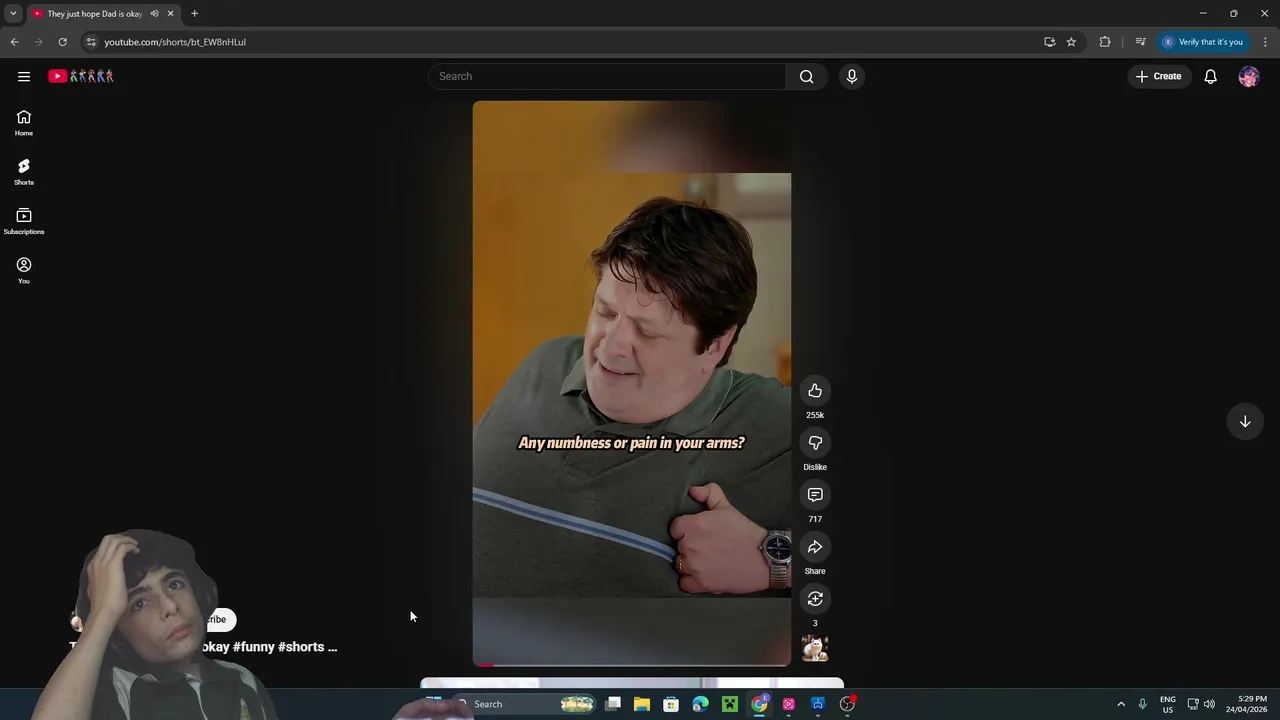Open the sound source cat thumbnail
The image size is (1280, 720).
[x=815, y=648]
